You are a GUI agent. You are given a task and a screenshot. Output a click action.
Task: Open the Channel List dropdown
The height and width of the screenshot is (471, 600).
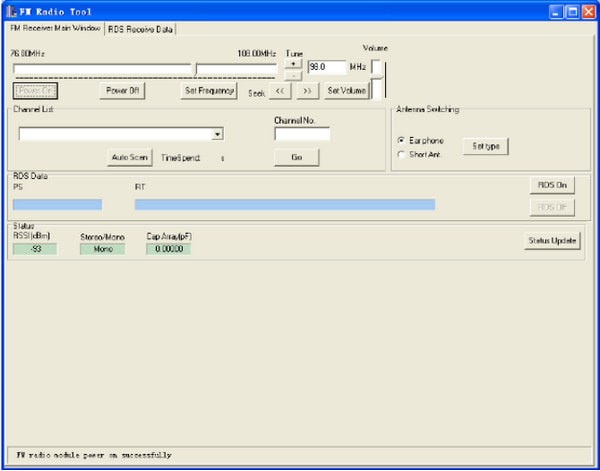coord(217,134)
